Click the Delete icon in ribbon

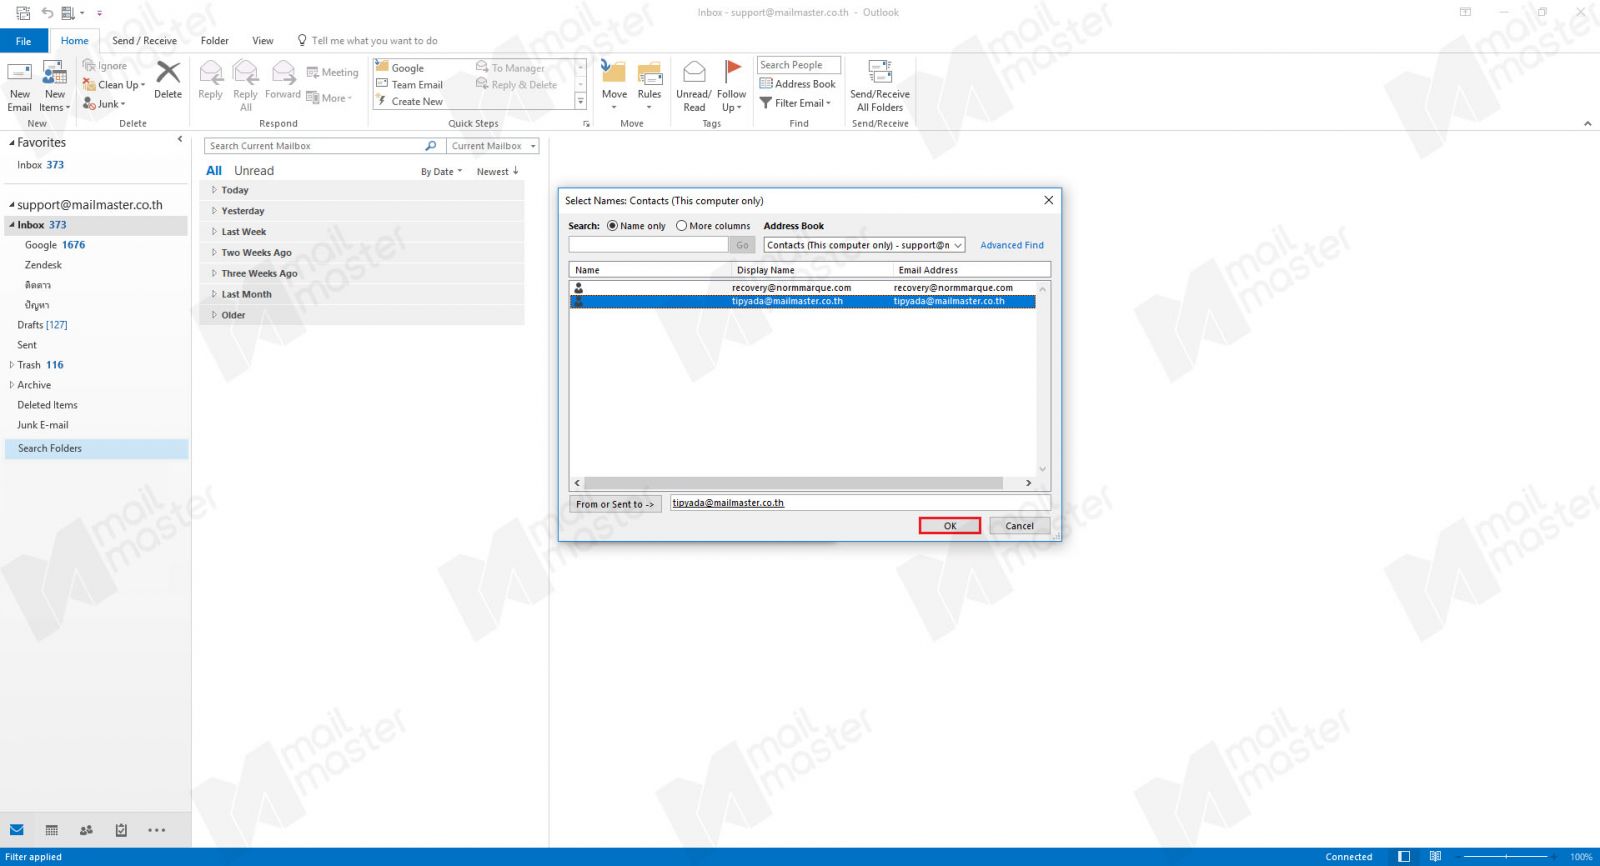coord(168,80)
